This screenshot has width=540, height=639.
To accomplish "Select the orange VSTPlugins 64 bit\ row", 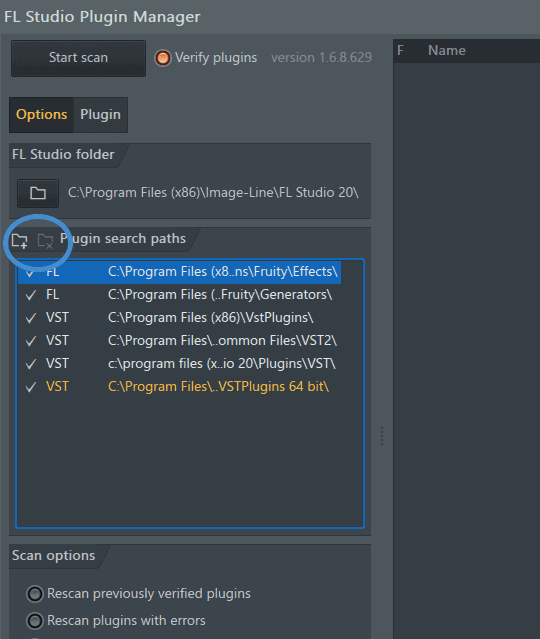I will pyautogui.click(x=179, y=386).
